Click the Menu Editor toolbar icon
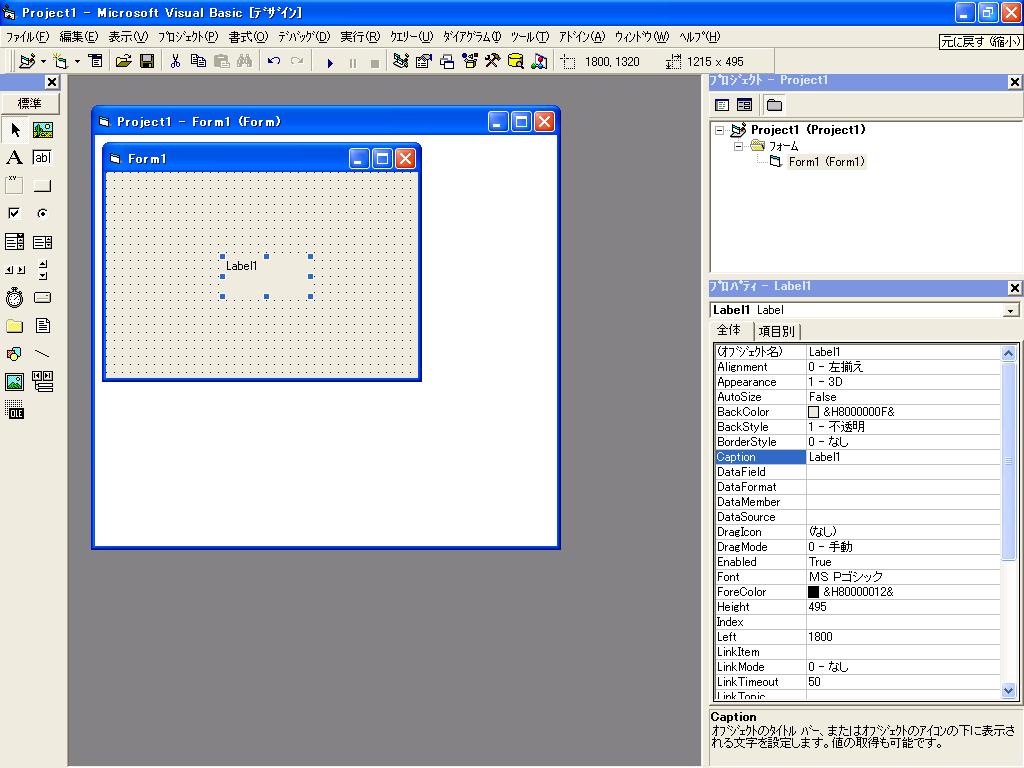 [96, 61]
